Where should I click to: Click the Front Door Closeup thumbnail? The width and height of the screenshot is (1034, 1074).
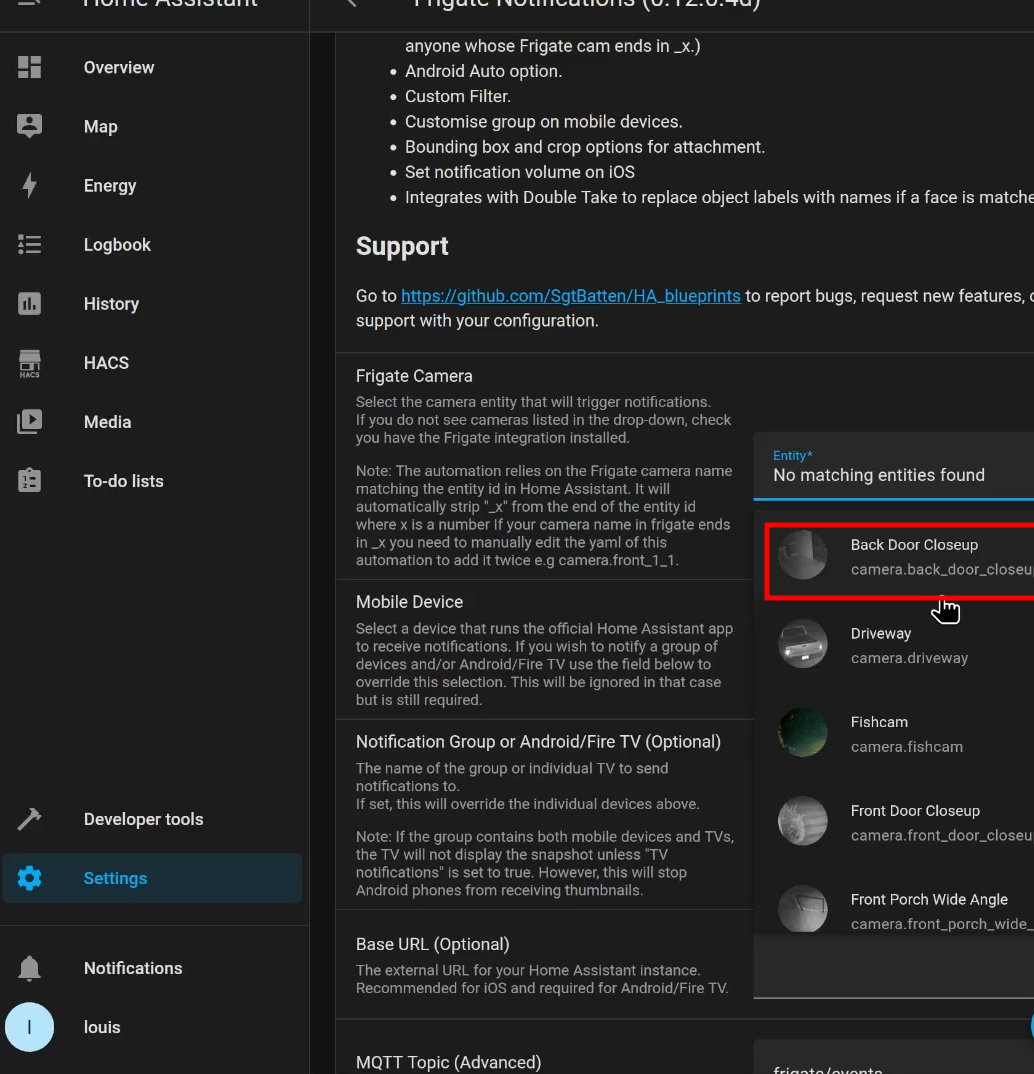[x=803, y=821]
